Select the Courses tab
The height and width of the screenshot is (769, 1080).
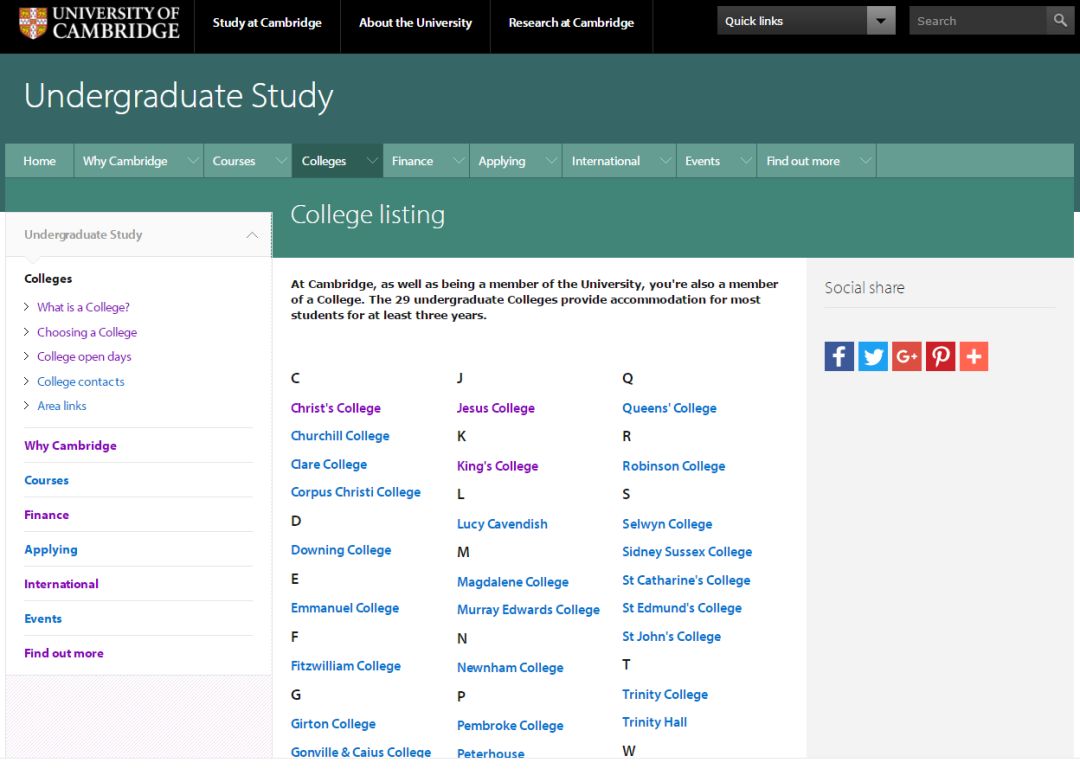tap(234, 161)
